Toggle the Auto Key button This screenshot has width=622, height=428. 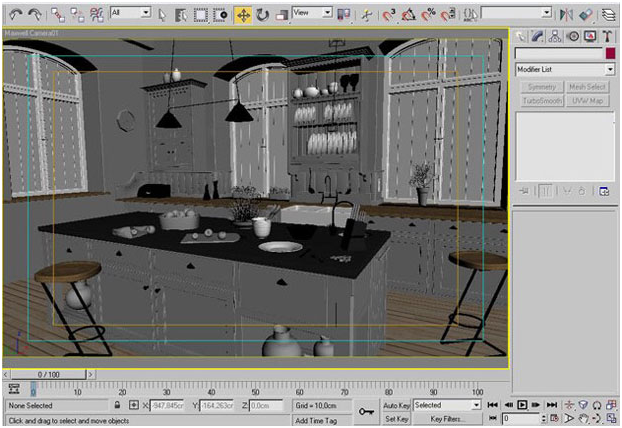396,405
